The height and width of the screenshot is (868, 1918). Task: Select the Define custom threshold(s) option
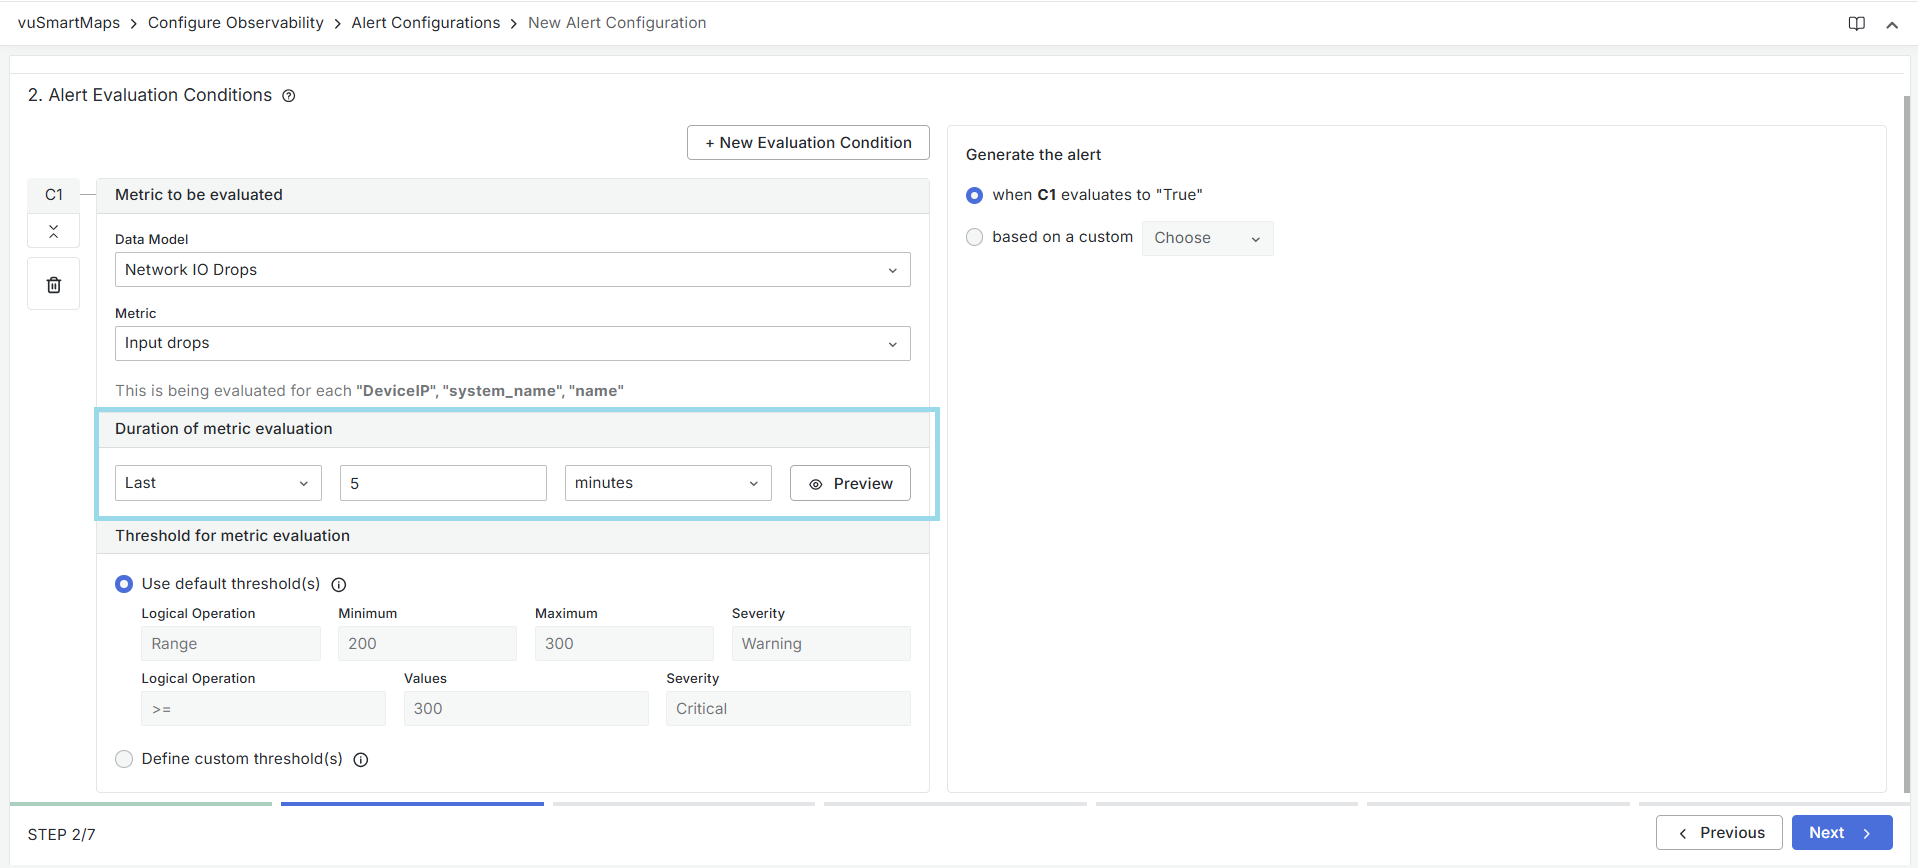tap(124, 759)
